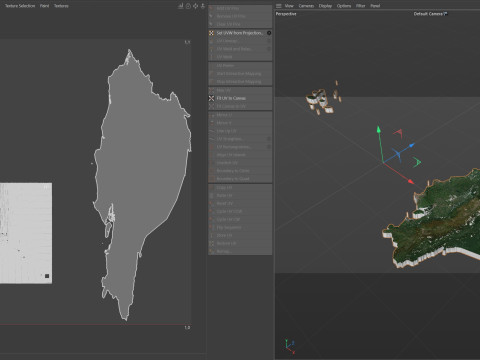480x360 pixels.
Task: Choose Stop Interactive Mapping
Action: pyautogui.click(x=240, y=82)
